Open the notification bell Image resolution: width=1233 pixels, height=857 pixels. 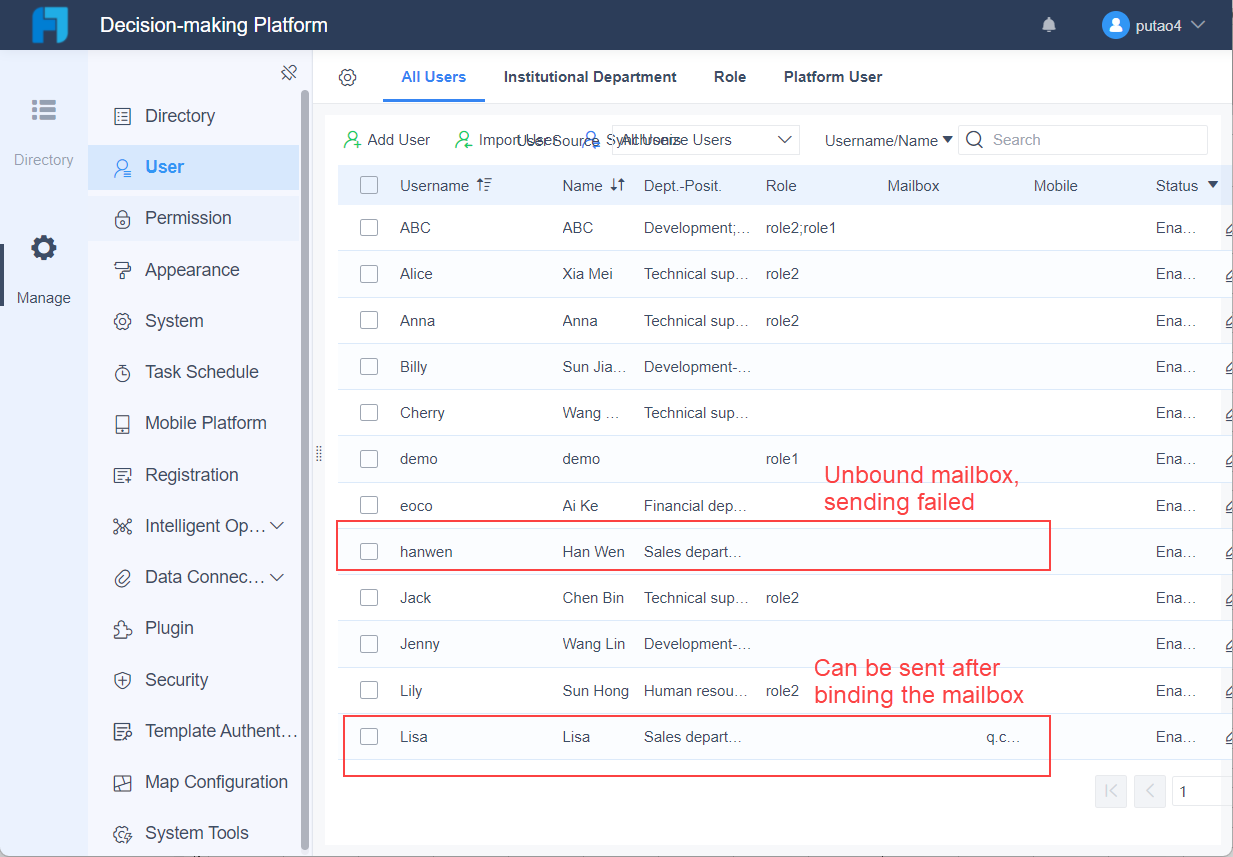tap(1048, 24)
